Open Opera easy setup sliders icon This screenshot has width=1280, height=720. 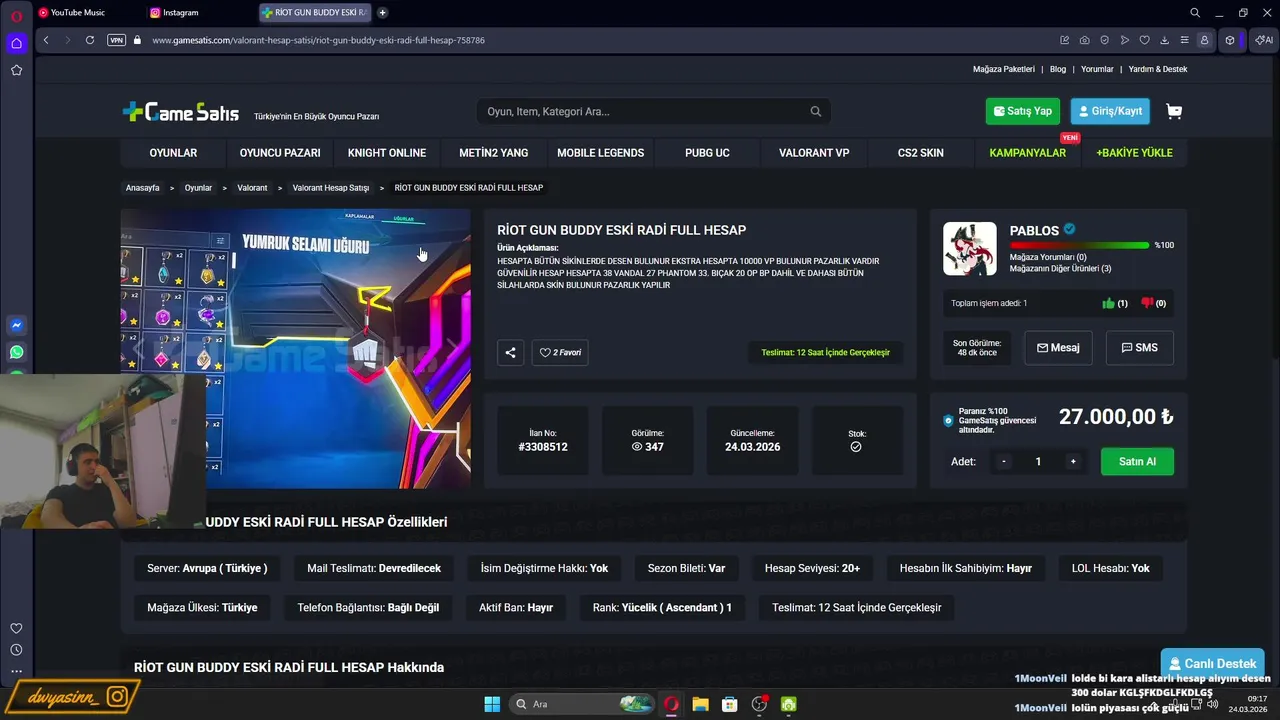[x=1185, y=40]
